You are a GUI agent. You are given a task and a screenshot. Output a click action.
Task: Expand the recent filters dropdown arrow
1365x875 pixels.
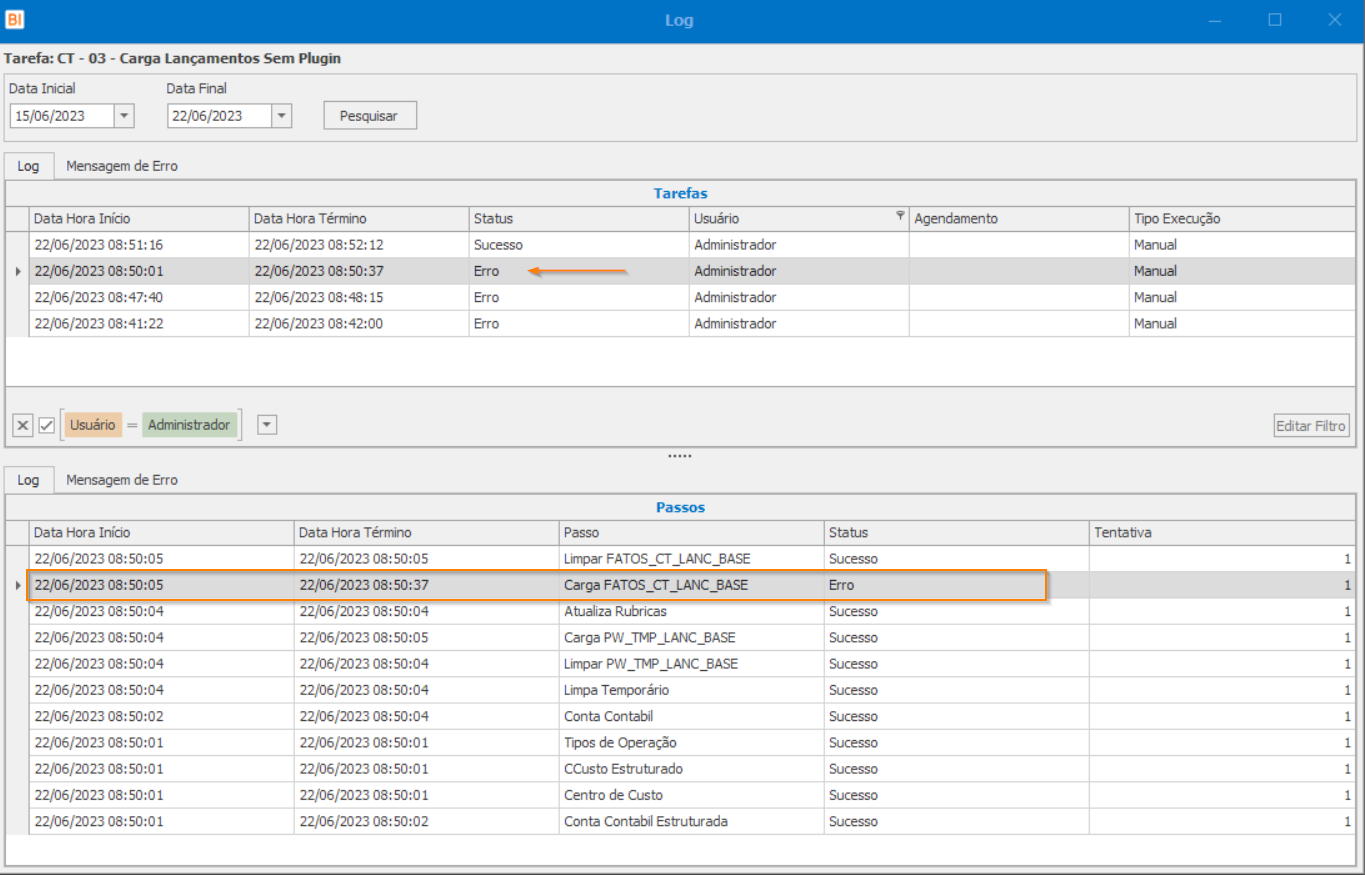point(266,425)
